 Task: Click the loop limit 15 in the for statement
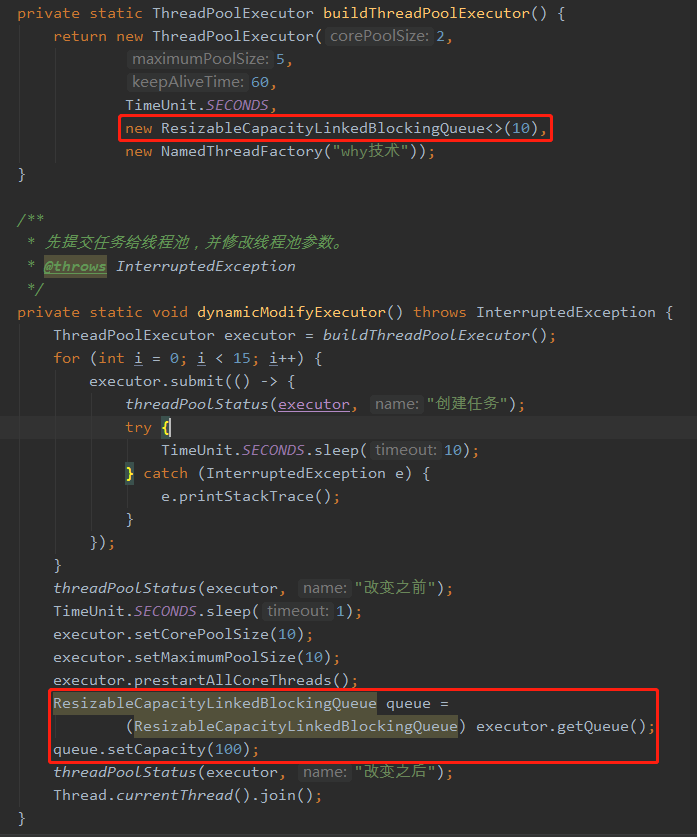click(x=242, y=358)
